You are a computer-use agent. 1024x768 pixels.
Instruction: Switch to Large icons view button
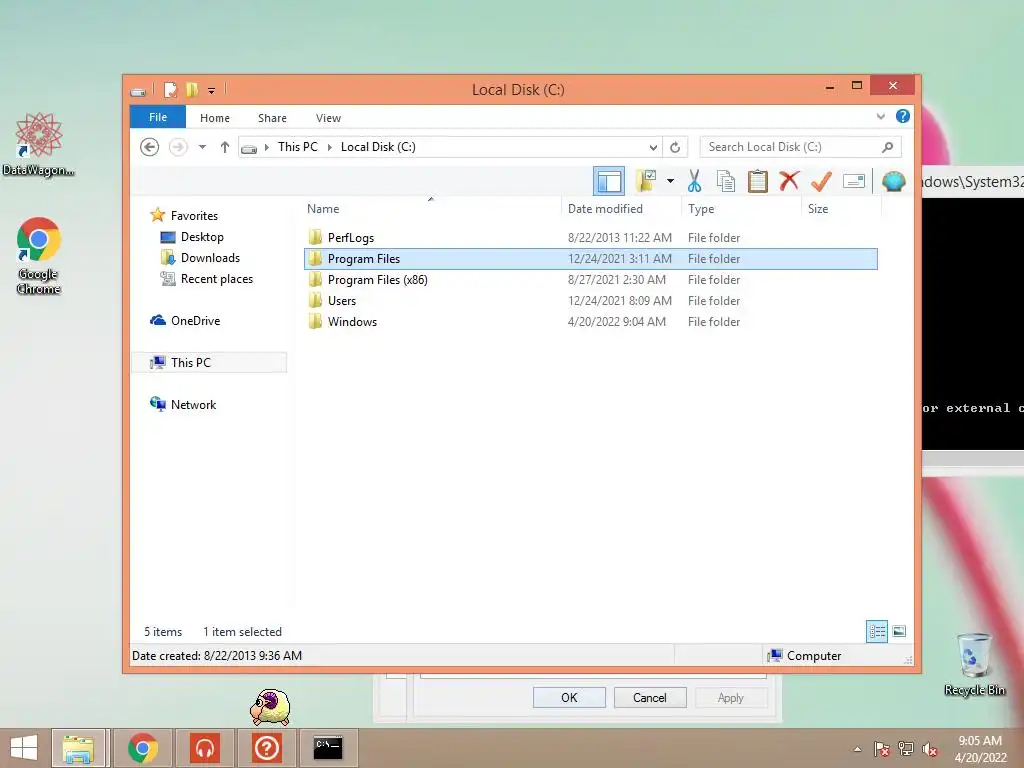[x=899, y=632]
